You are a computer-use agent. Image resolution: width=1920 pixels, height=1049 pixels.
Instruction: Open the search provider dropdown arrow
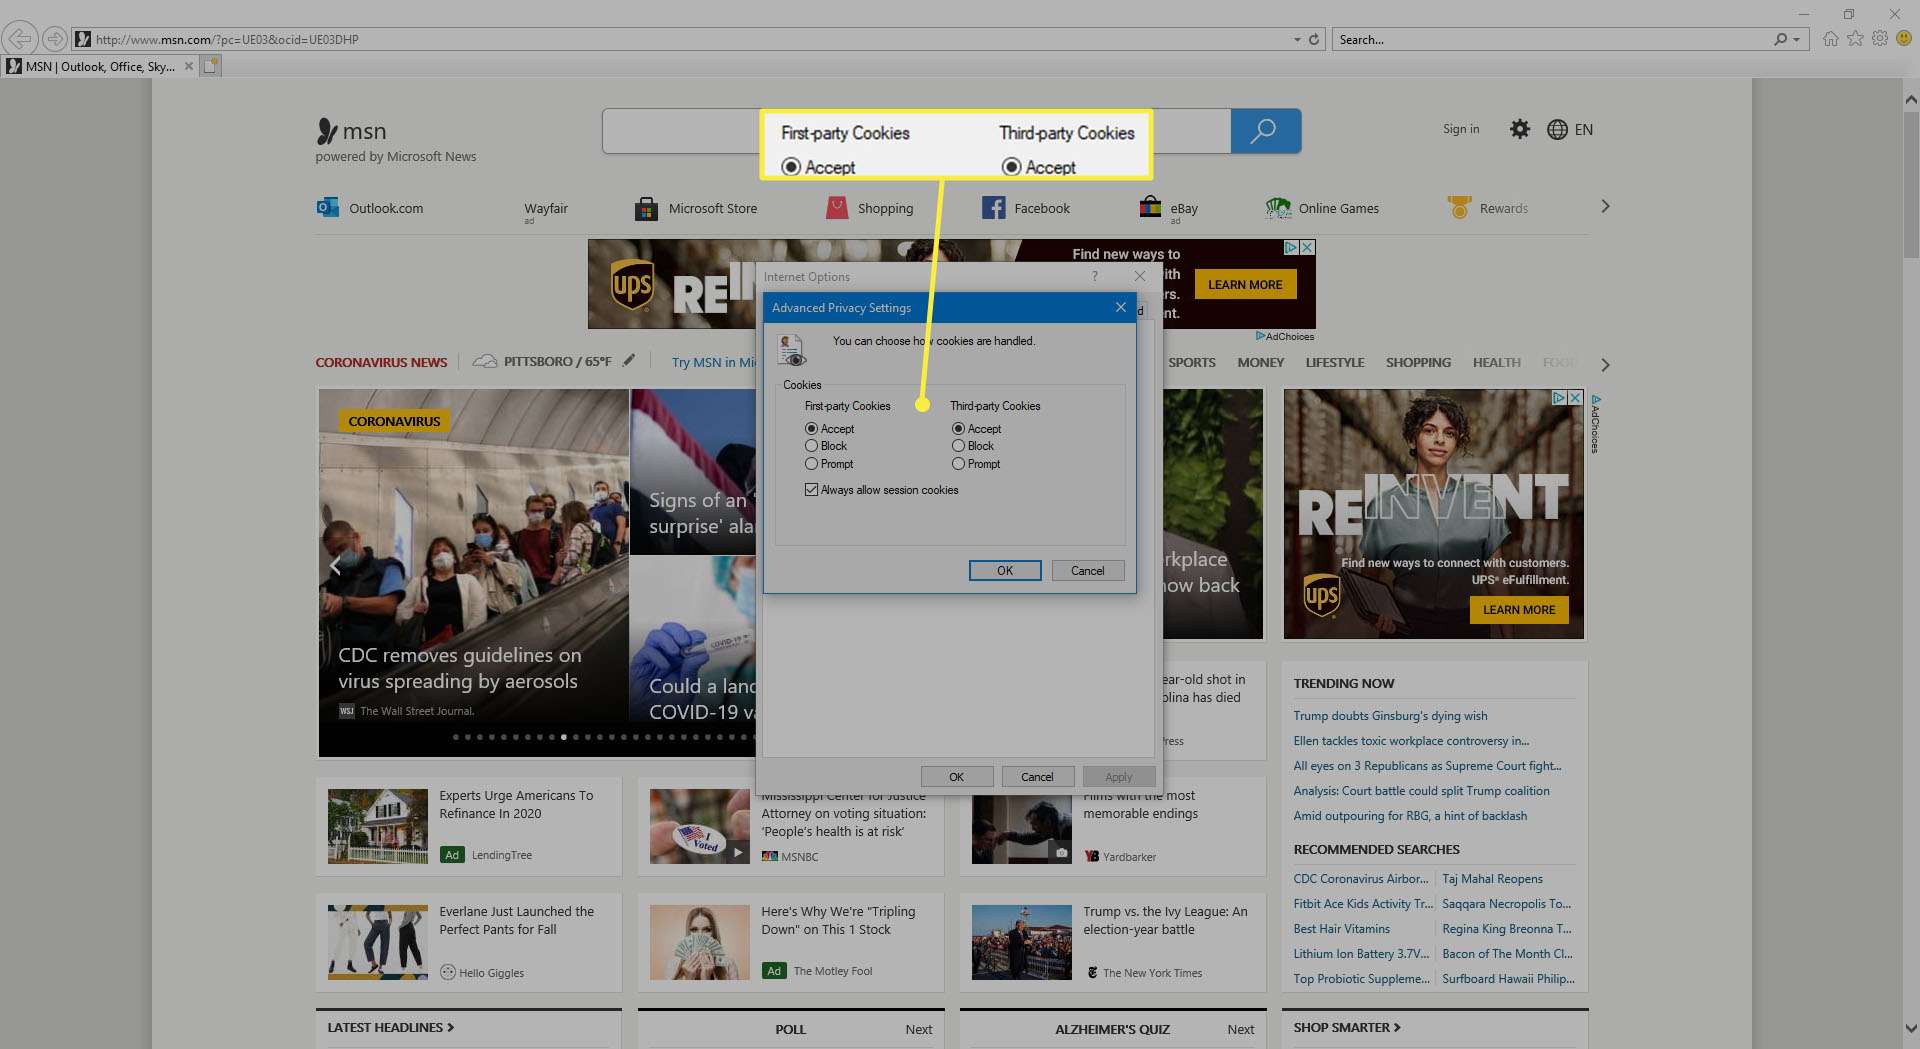(1797, 40)
